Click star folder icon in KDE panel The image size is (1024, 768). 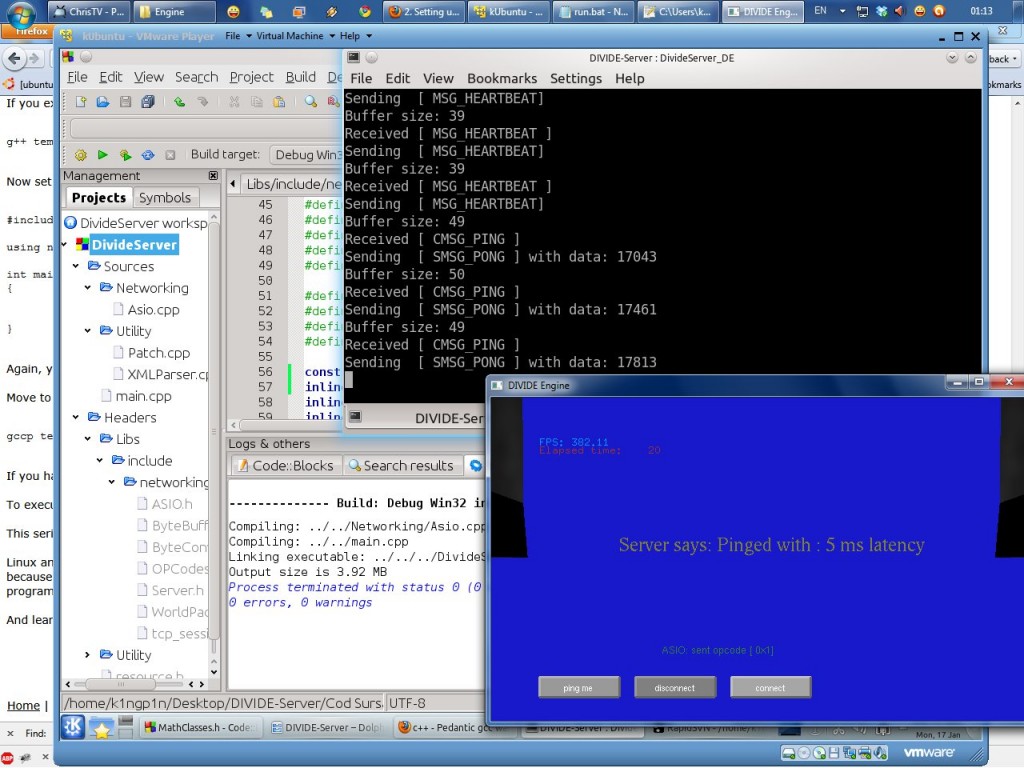(102, 728)
